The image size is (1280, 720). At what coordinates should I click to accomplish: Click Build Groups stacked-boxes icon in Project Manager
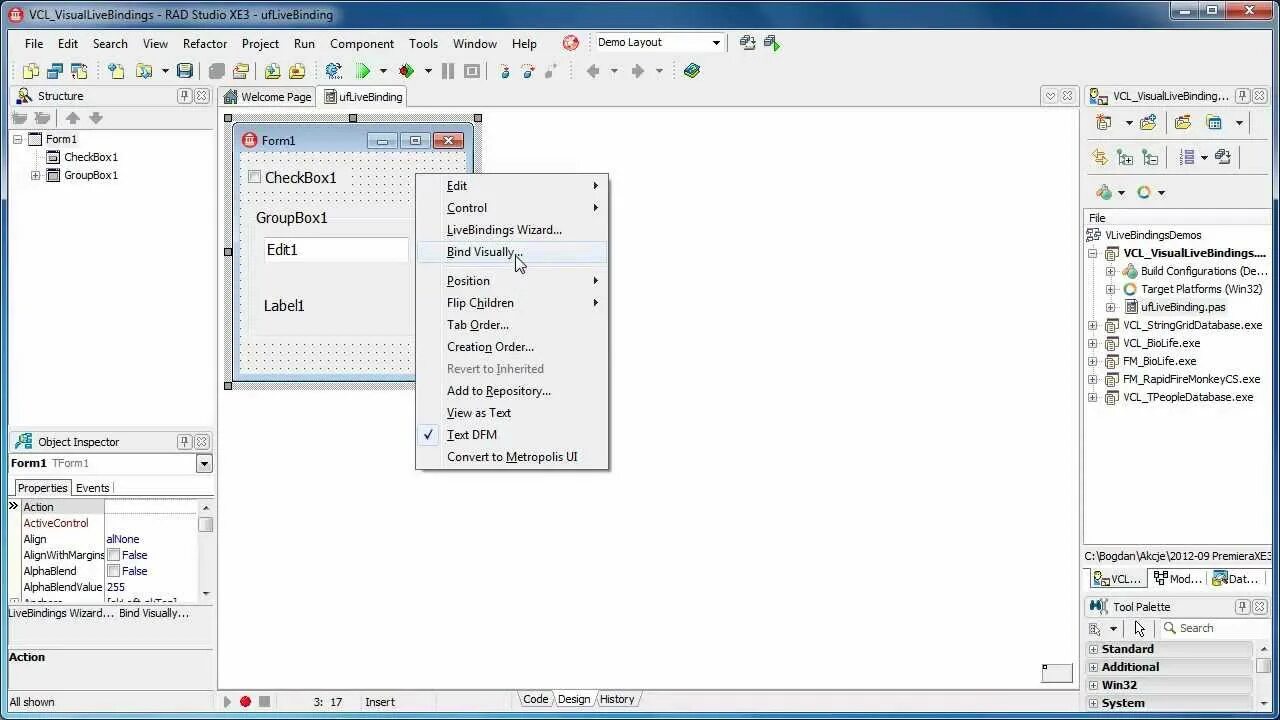click(1222, 157)
